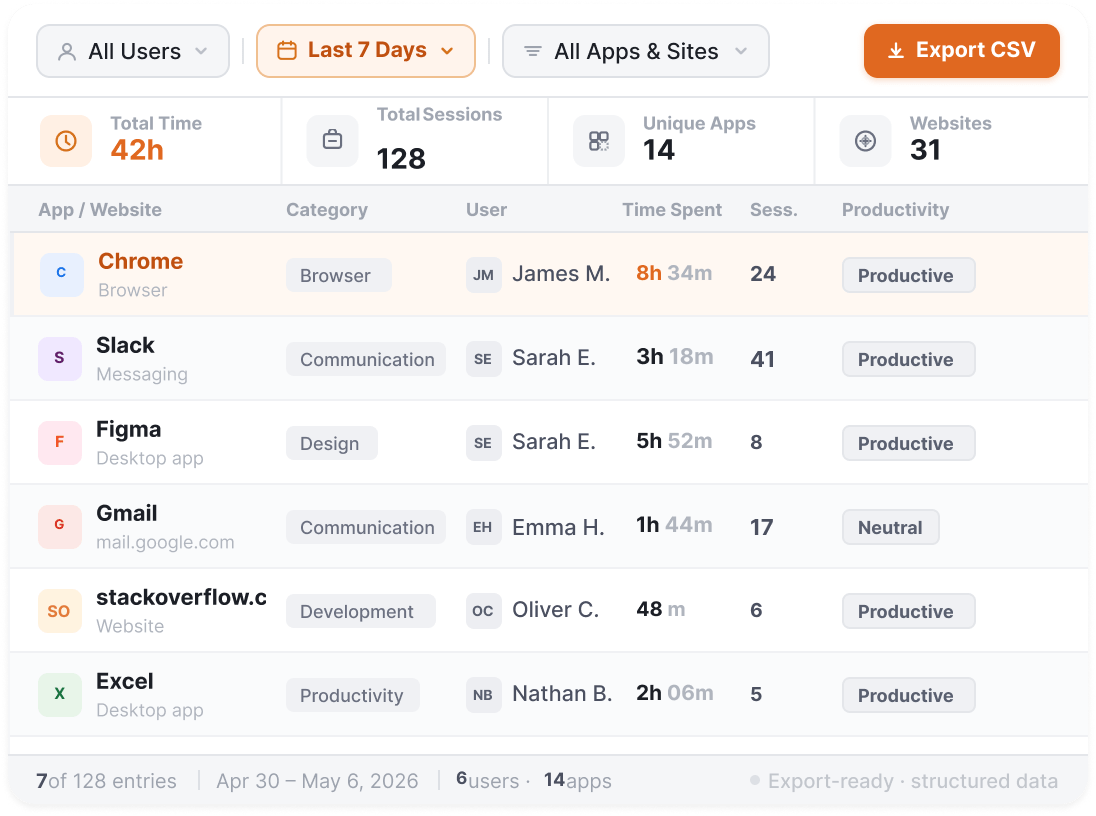Click Productive badge in Slack row
Screen dimensions: 1096x816
tap(908, 359)
